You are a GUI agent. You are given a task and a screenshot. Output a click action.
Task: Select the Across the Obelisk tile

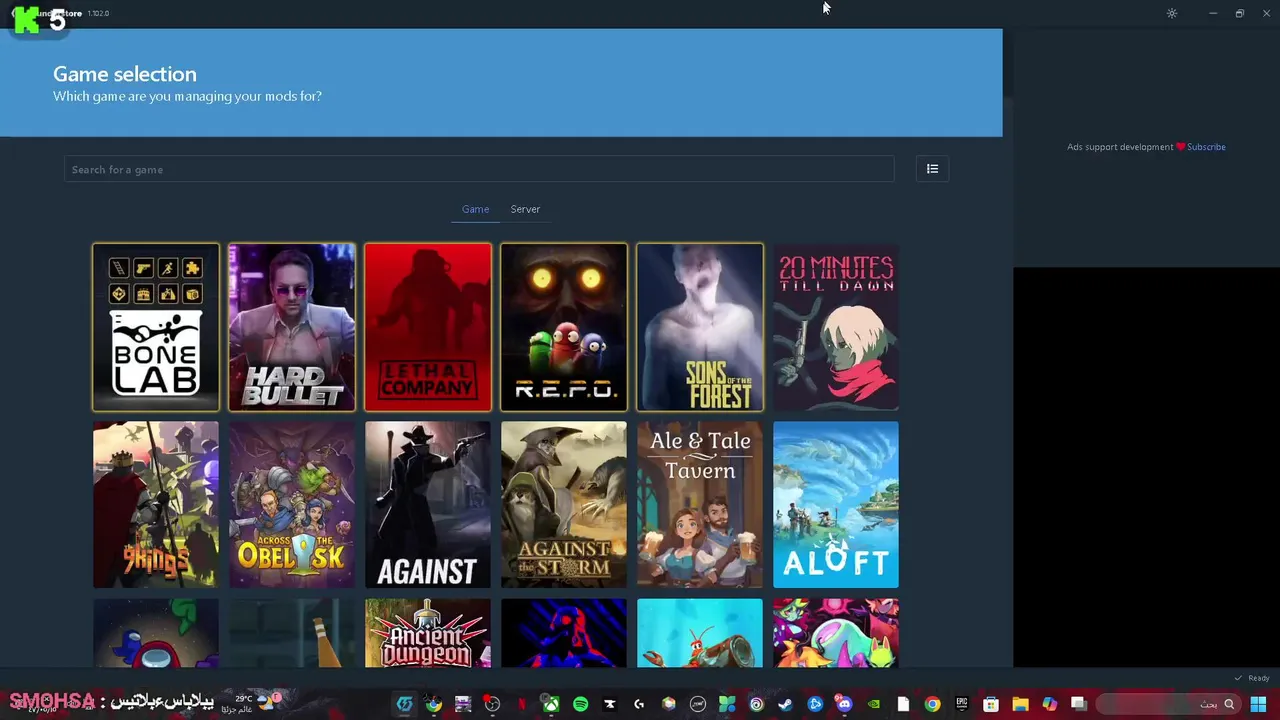coord(292,505)
